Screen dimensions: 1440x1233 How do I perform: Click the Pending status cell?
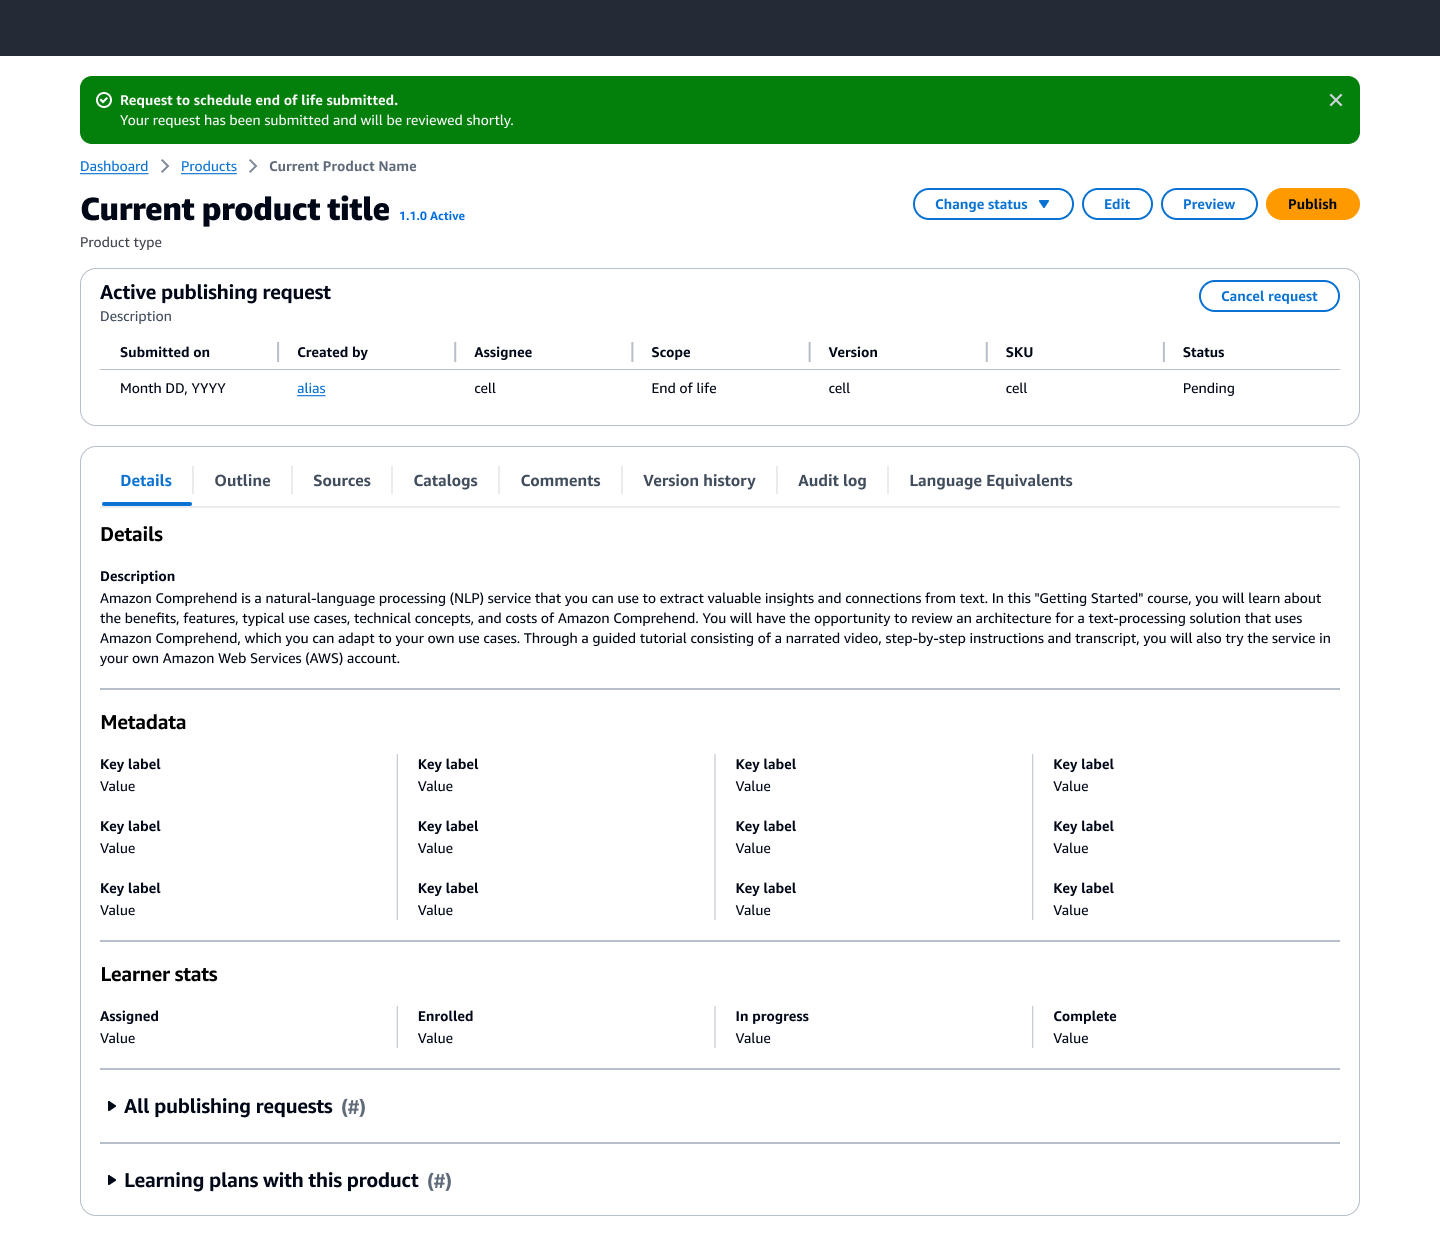(1208, 388)
